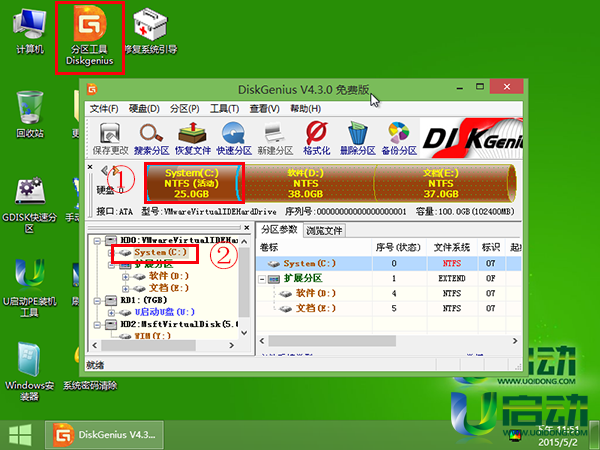
Task: Click the 保存更改 save changes toolbar icon
Action: coord(110,139)
